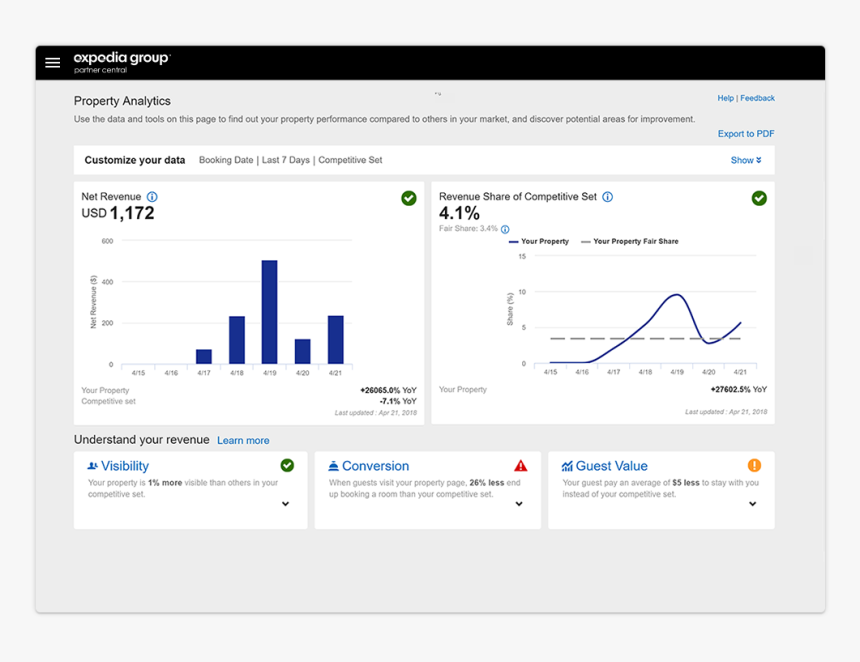Screen dimensions: 860x662
Task: Click the Customize your data label
Action: click(135, 160)
